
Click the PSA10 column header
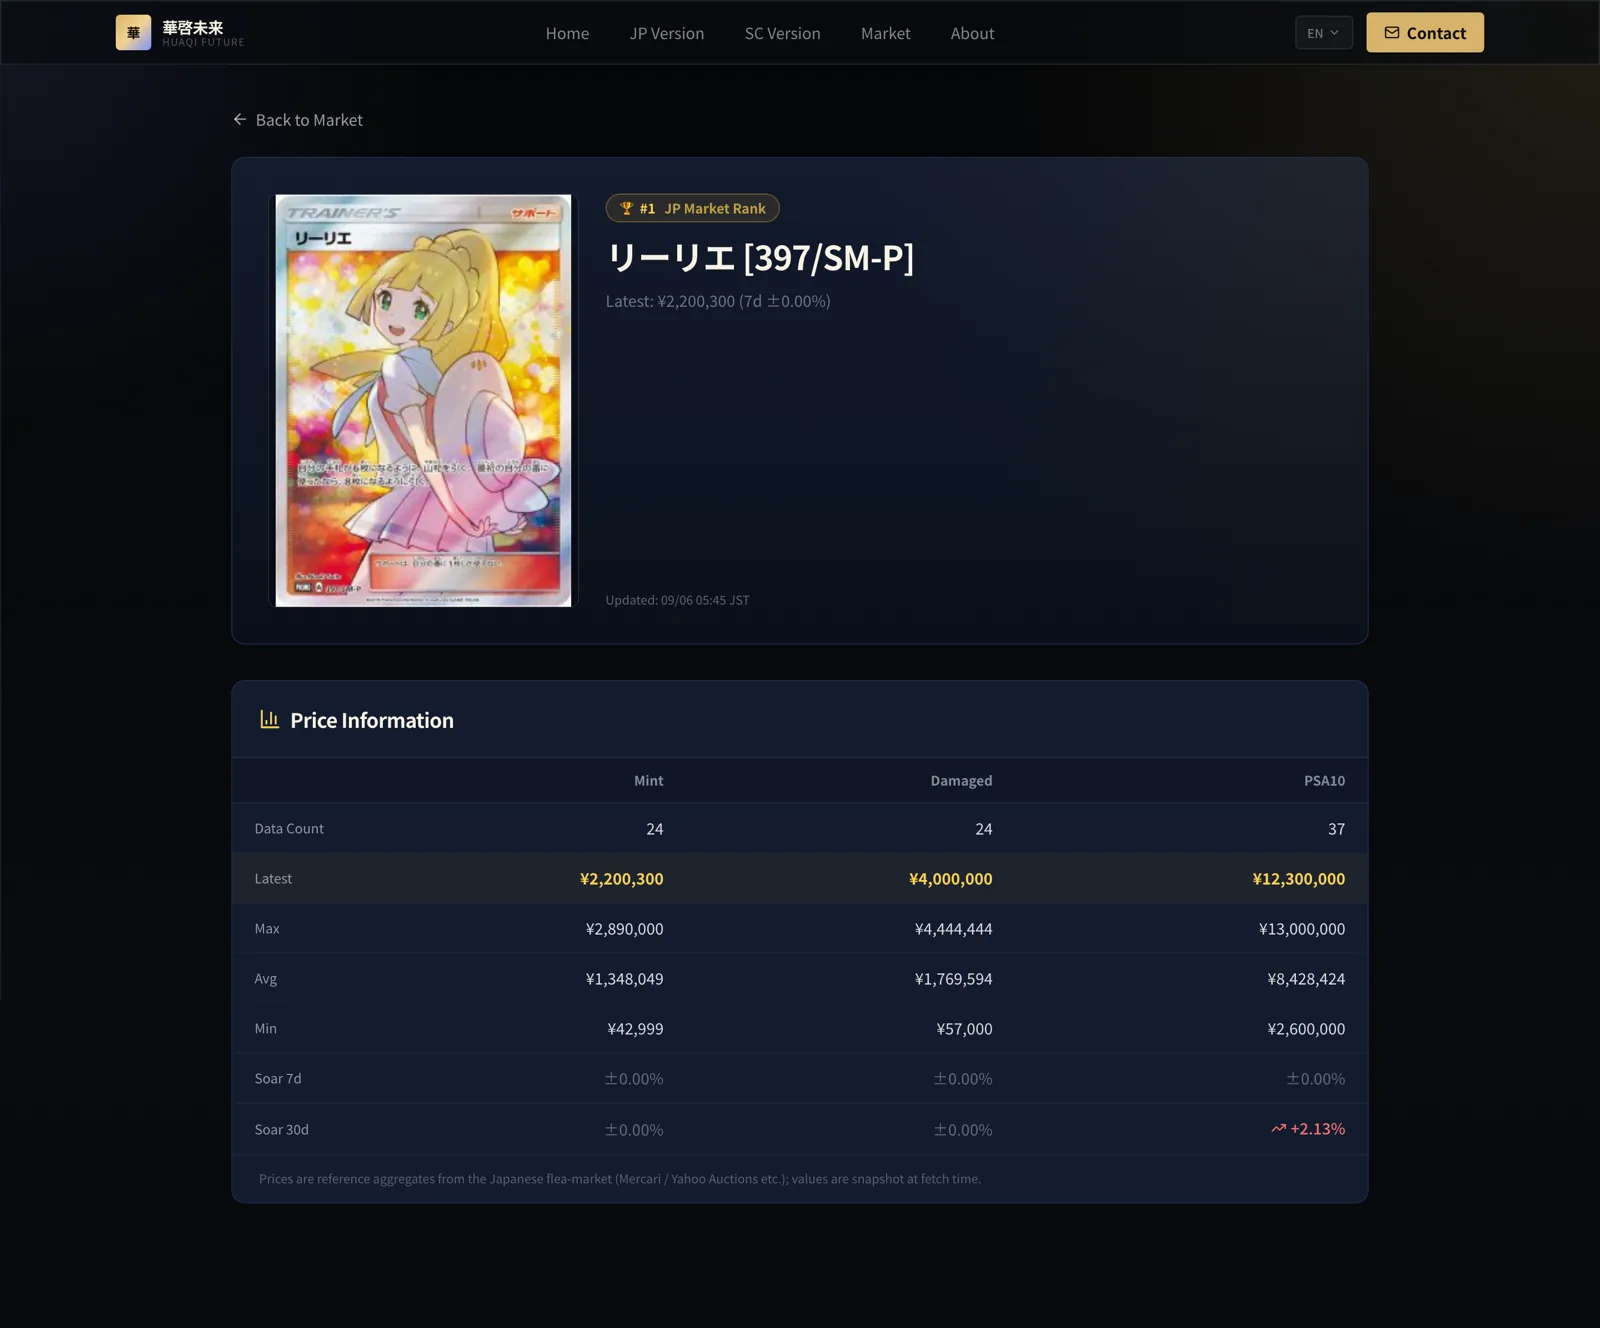tap(1324, 781)
